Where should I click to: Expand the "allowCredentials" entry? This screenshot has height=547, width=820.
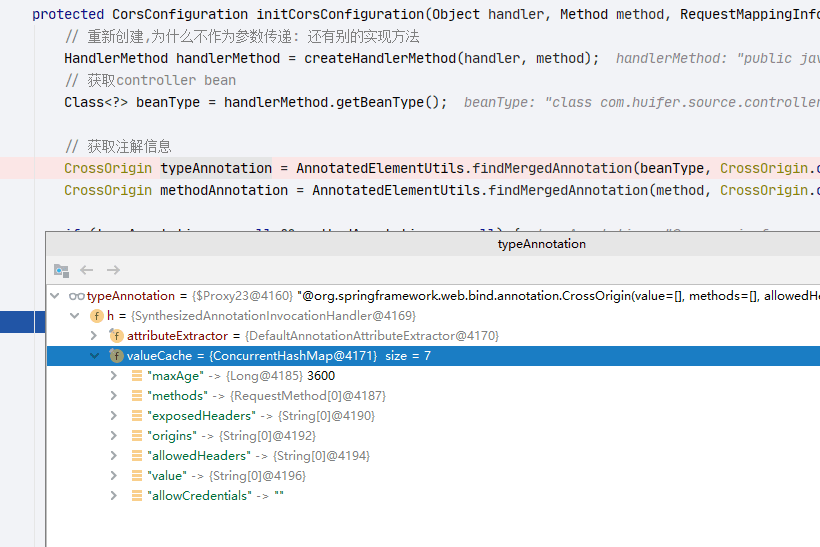pos(113,496)
